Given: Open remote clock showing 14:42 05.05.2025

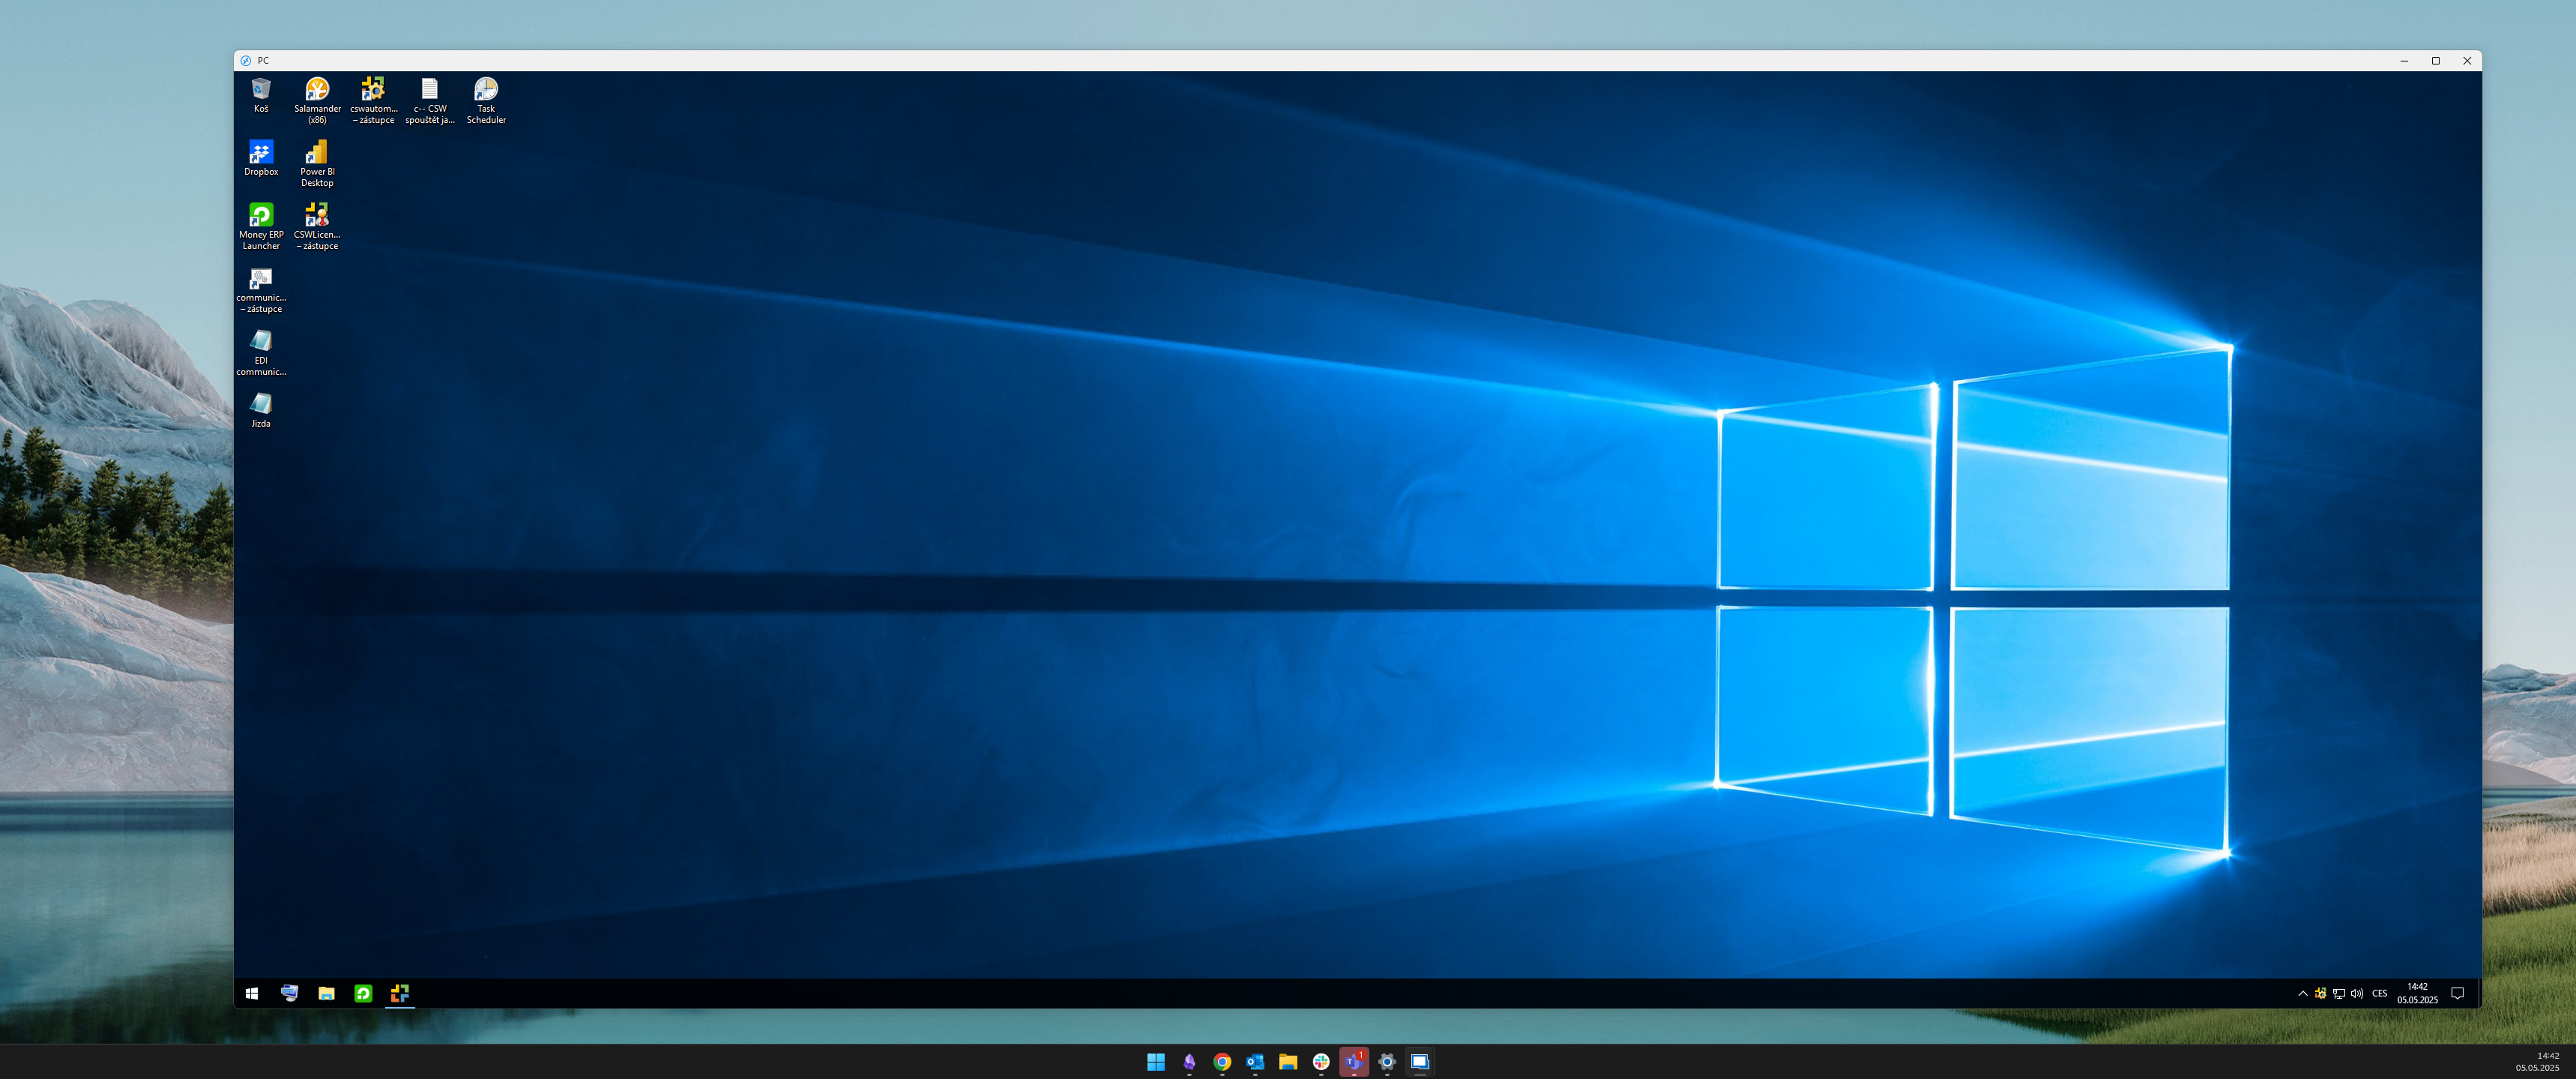Looking at the screenshot, I should [x=2417, y=993].
